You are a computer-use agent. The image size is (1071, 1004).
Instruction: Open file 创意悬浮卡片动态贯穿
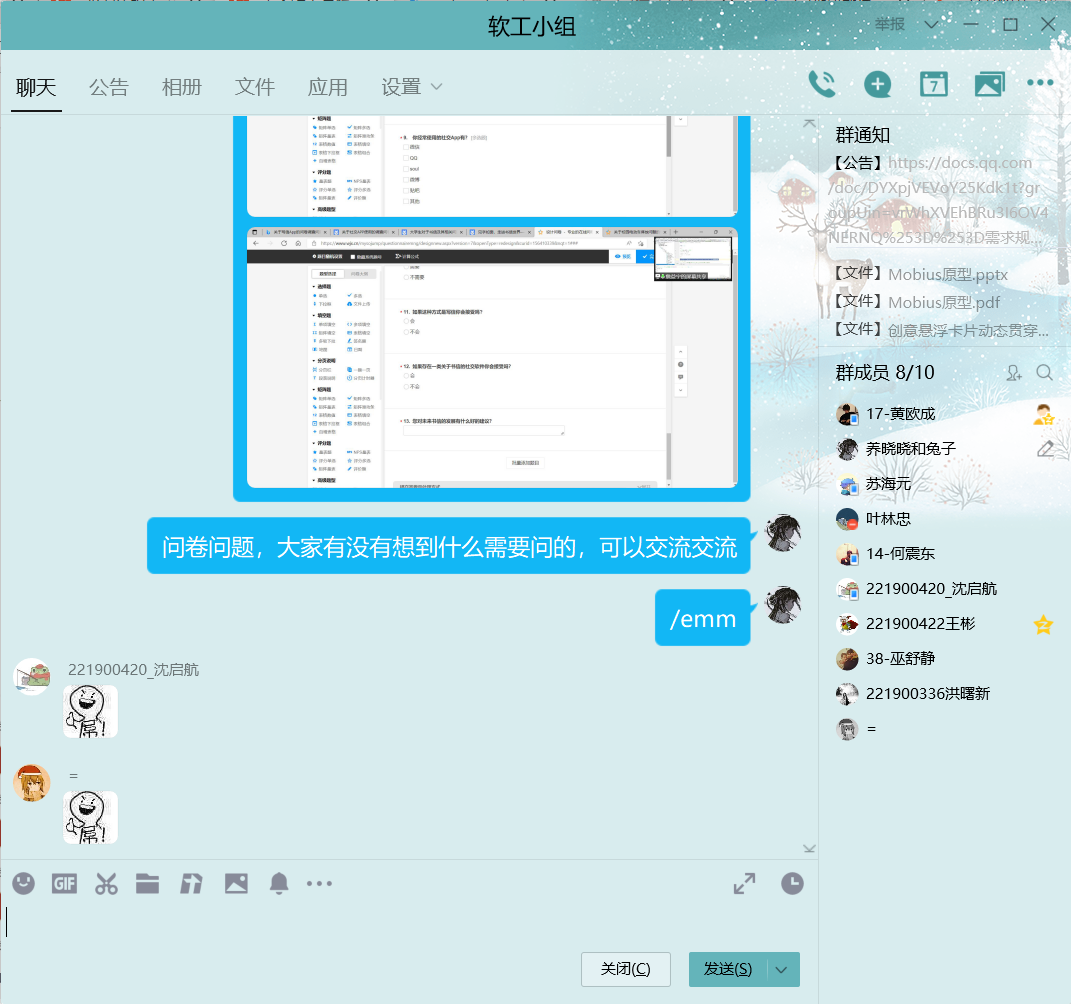click(x=969, y=331)
